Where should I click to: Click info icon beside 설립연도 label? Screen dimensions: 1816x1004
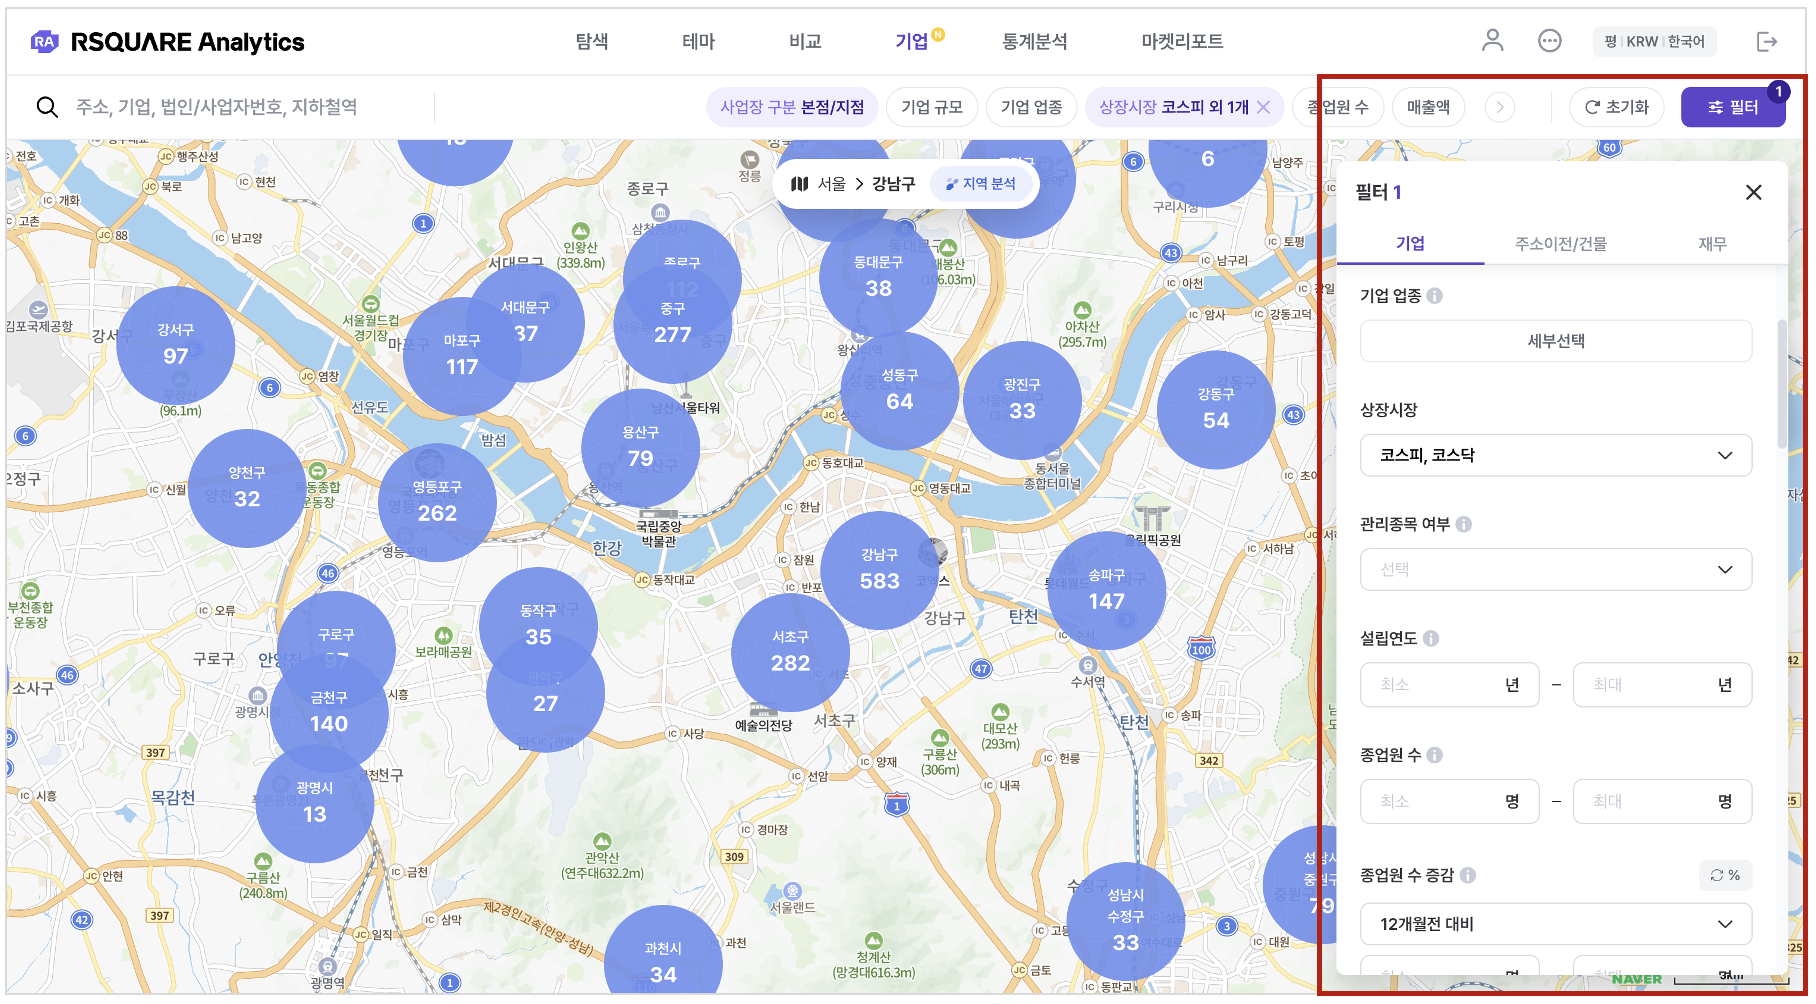click(1431, 639)
